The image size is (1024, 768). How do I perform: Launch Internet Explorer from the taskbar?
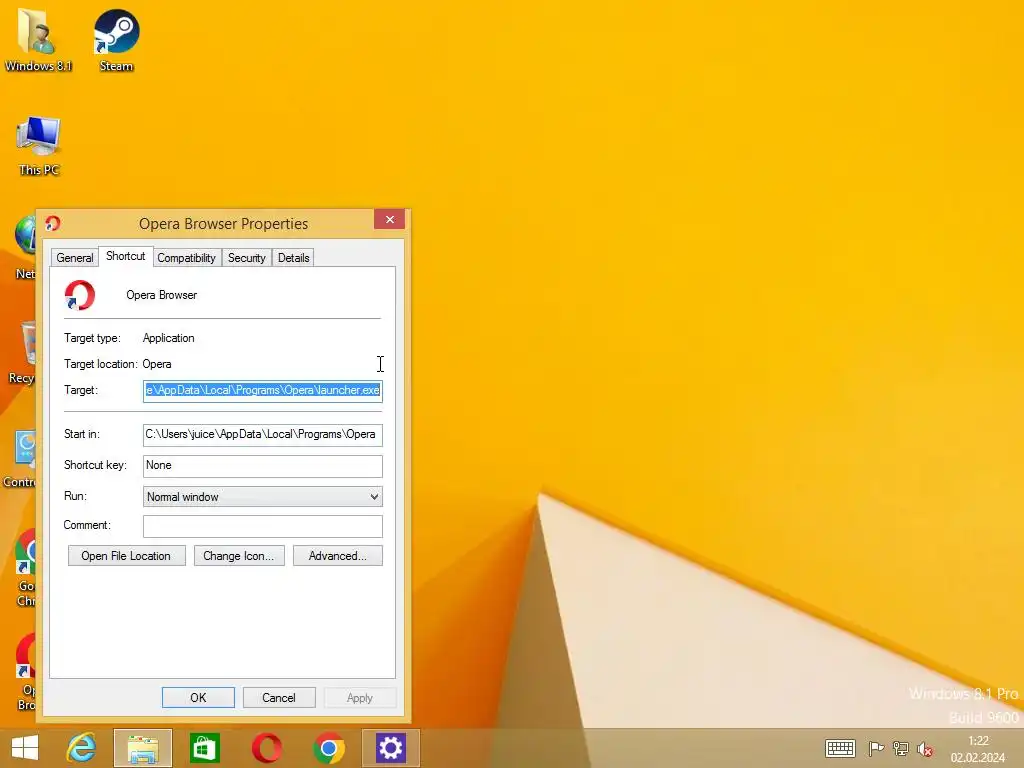(x=82, y=748)
